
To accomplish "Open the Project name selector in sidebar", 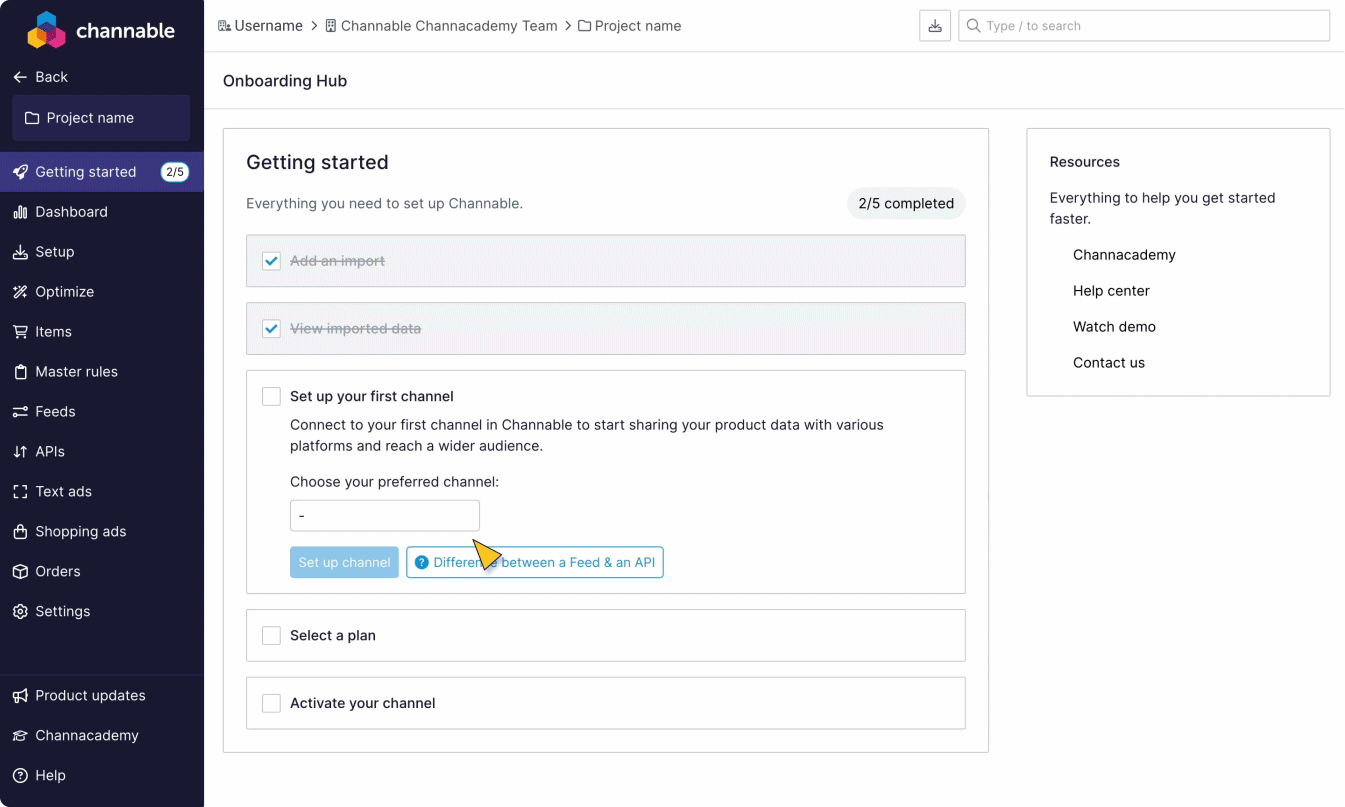I will (x=101, y=118).
